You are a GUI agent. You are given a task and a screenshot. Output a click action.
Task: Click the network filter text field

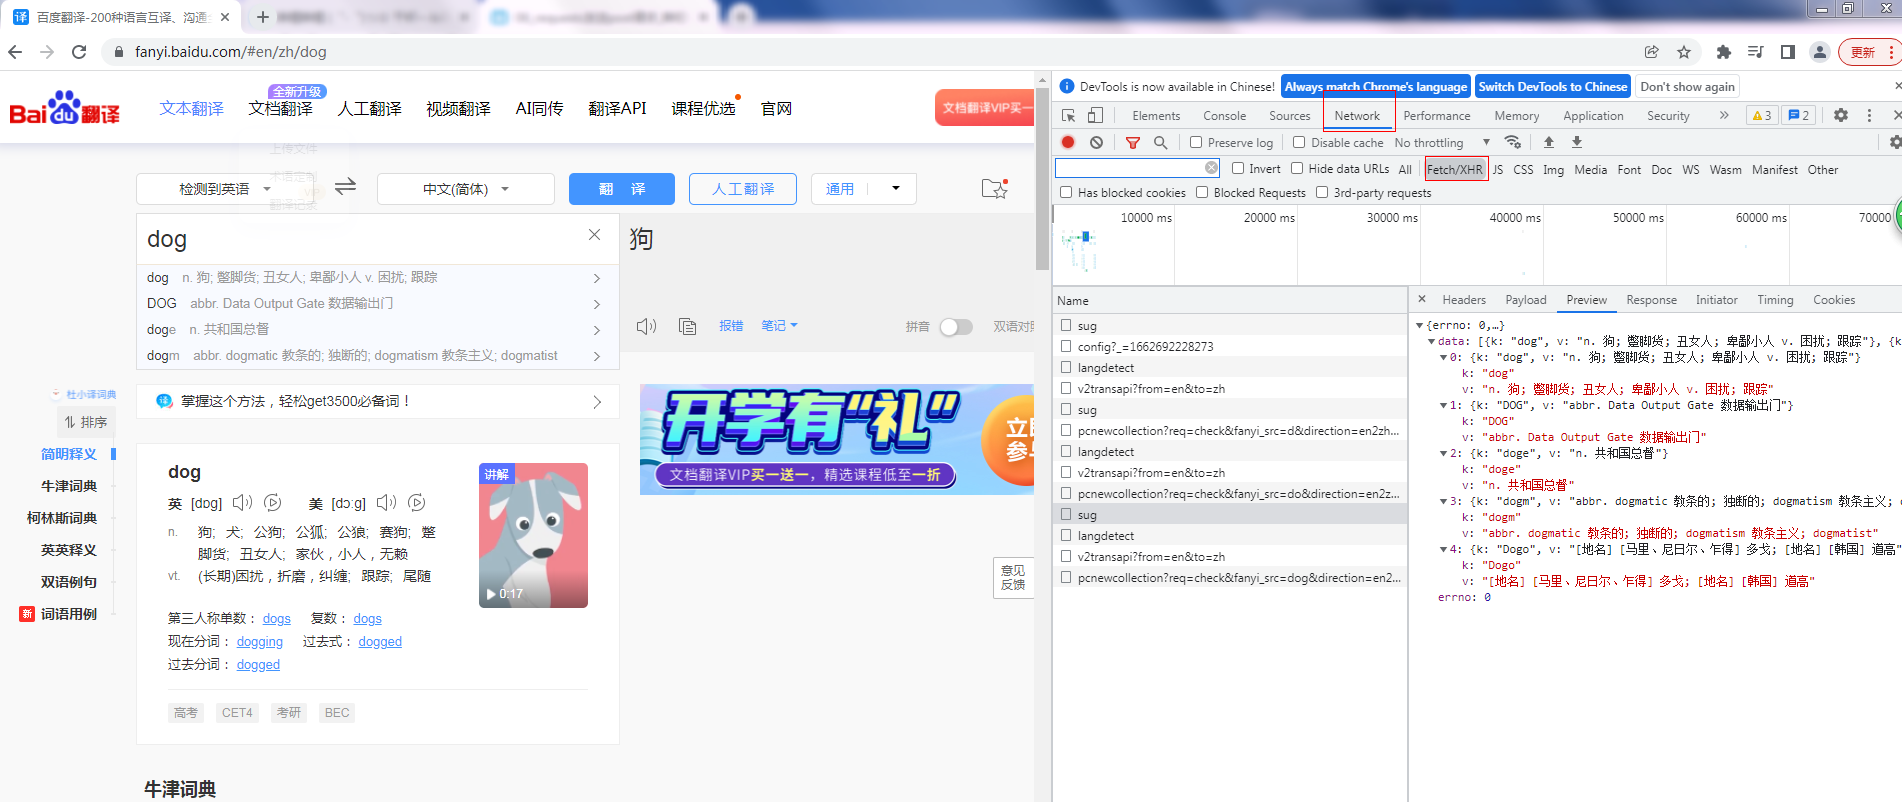coord(1138,168)
